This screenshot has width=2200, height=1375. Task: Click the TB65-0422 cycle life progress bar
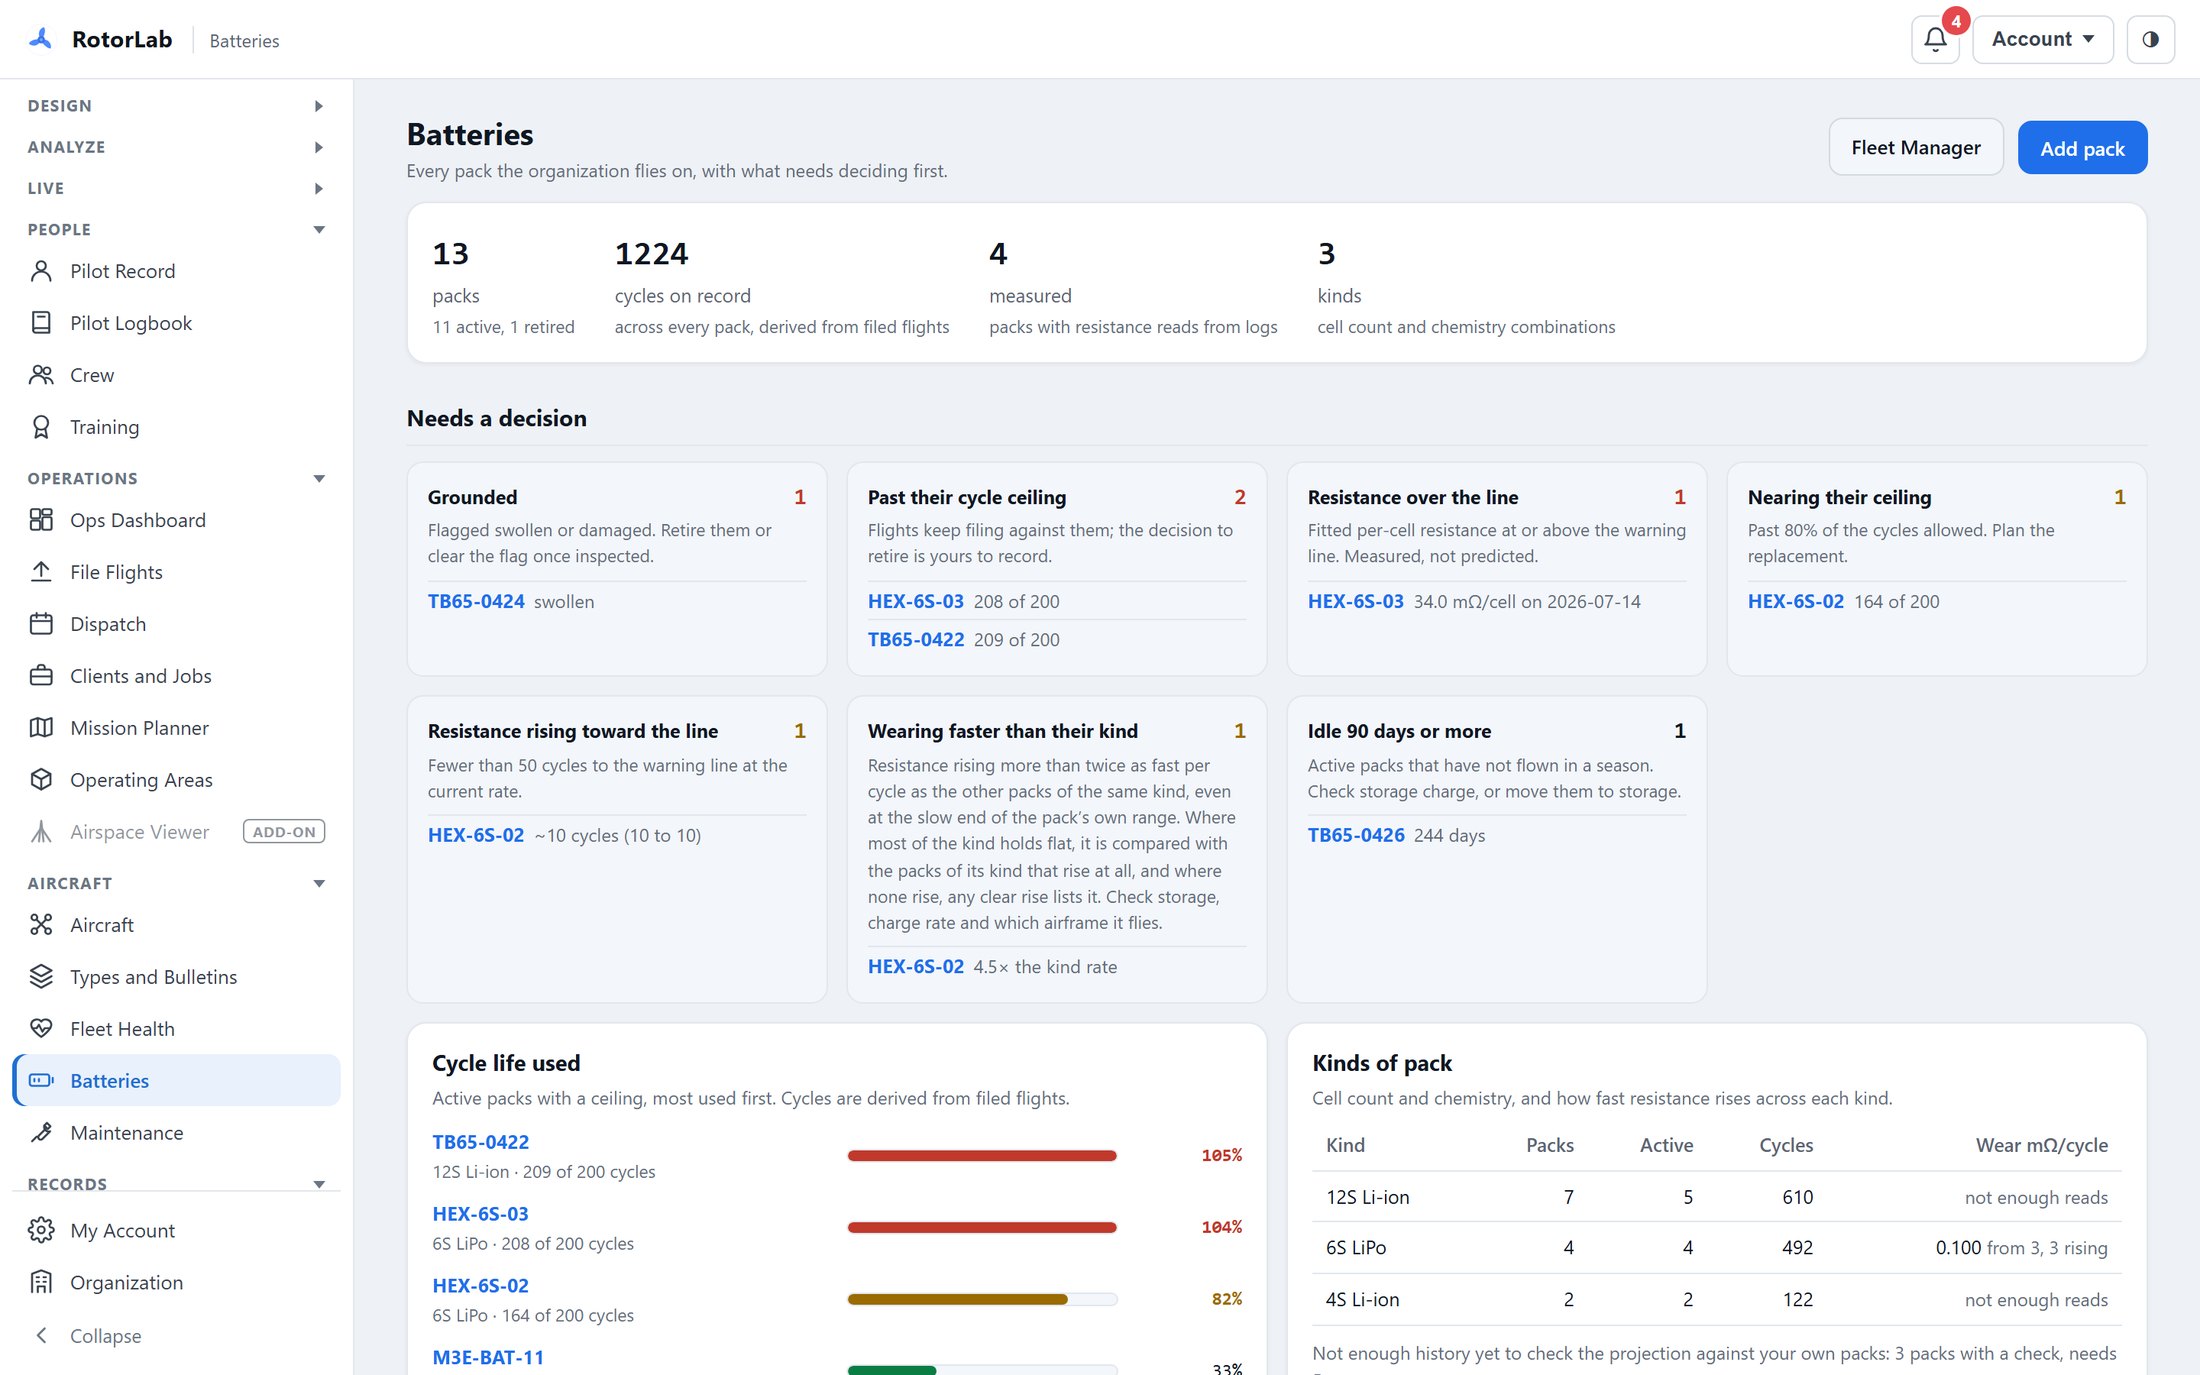pos(982,1155)
